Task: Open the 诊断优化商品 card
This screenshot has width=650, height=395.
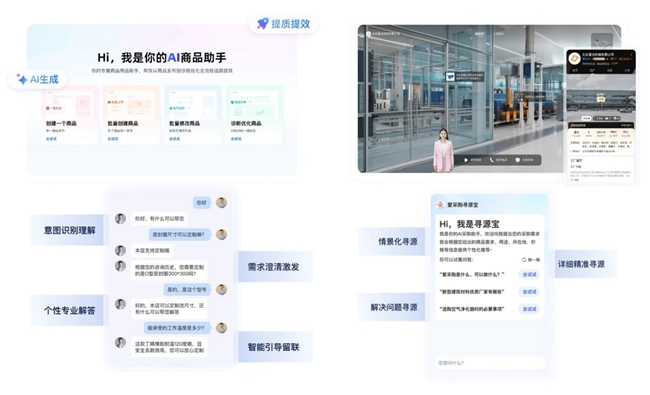Action: 255,115
